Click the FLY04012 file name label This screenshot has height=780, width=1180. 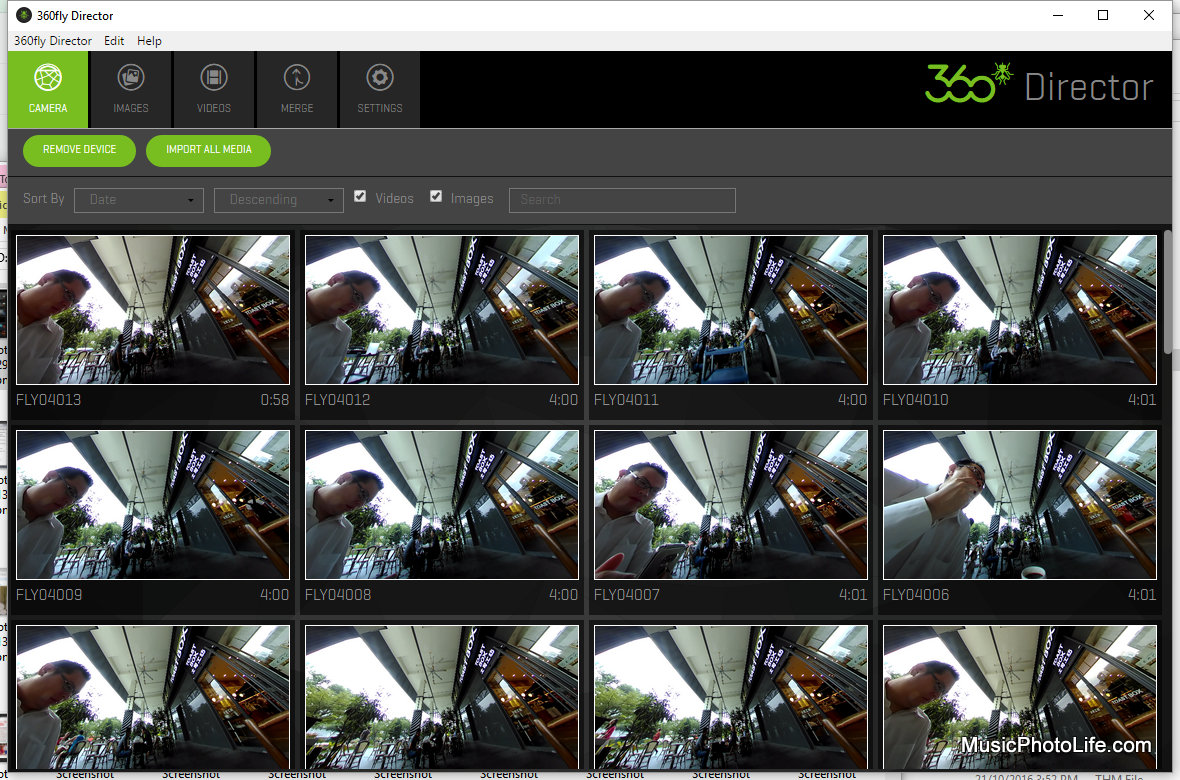tap(337, 400)
